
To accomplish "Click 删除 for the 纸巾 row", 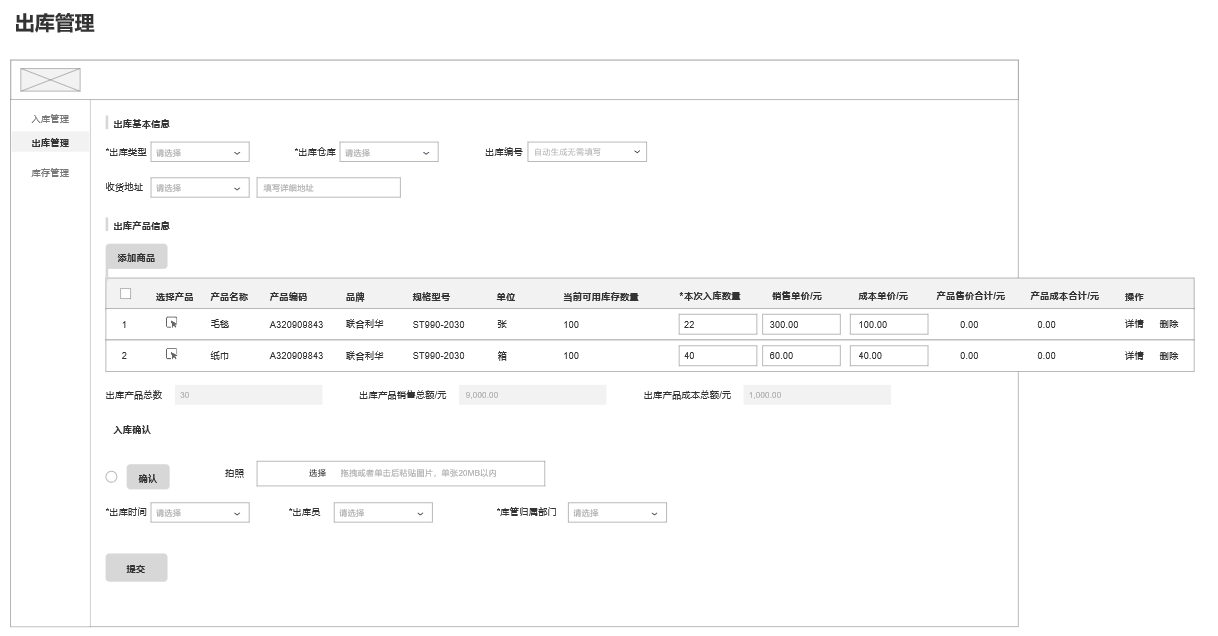I will click(1168, 355).
